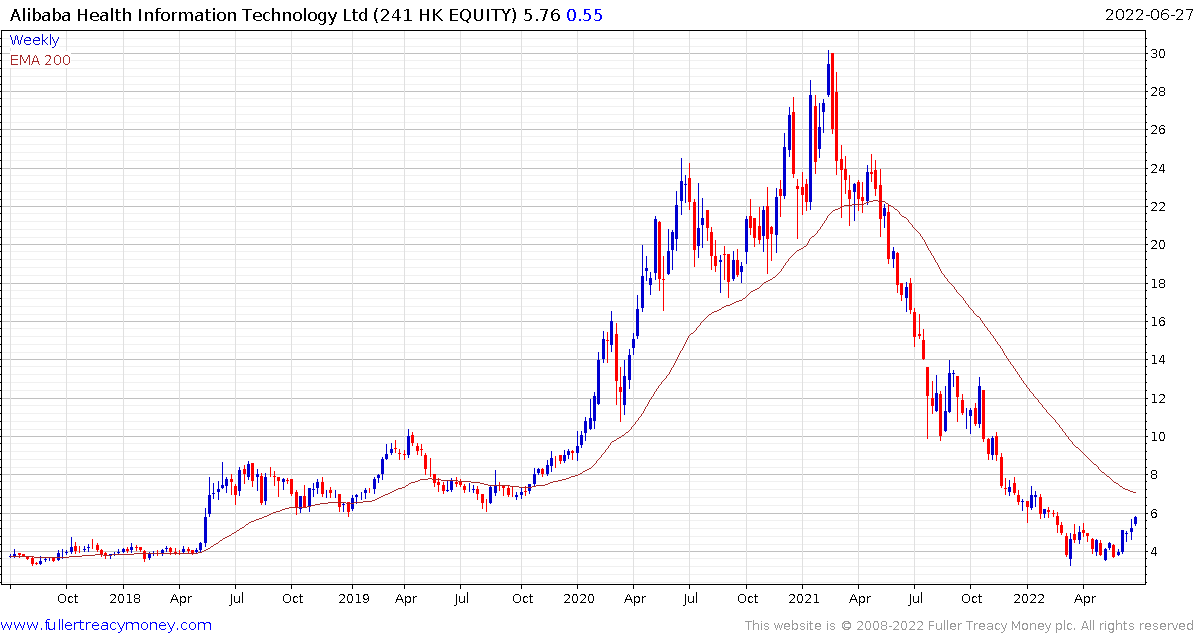The height and width of the screenshot is (640, 1195).
Task: Select the Weekly interval label
Action: pyautogui.click(x=34, y=41)
